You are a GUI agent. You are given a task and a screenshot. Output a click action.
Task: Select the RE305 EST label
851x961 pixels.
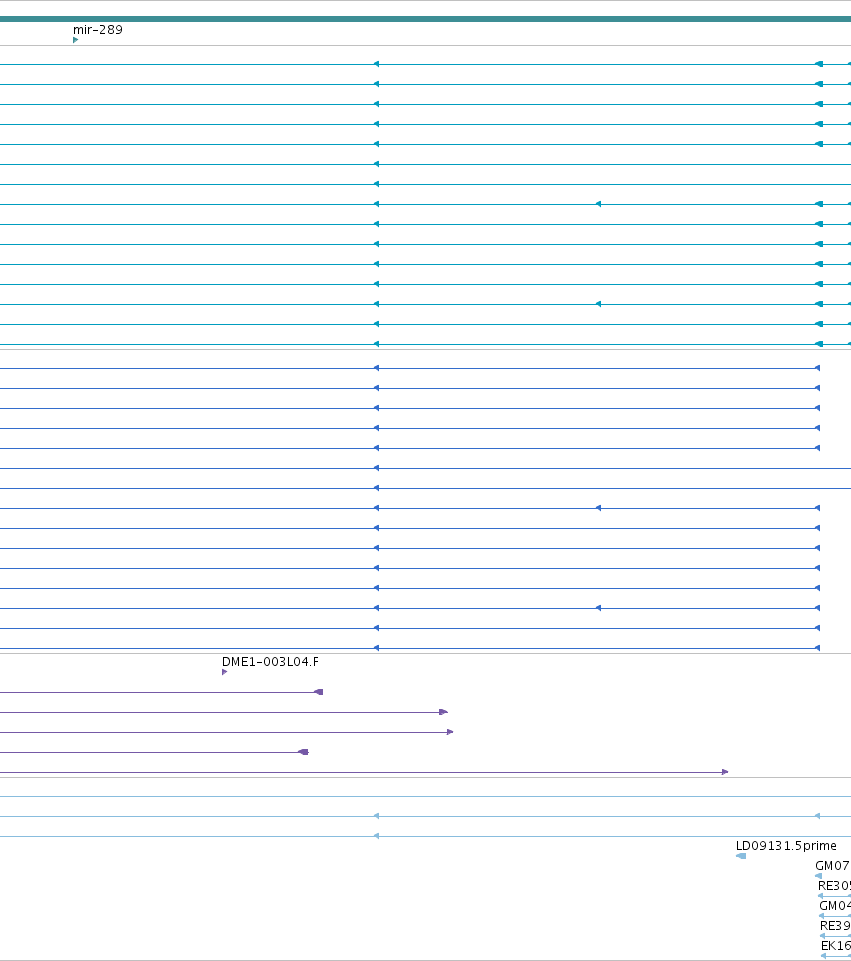click(x=834, y=886)
